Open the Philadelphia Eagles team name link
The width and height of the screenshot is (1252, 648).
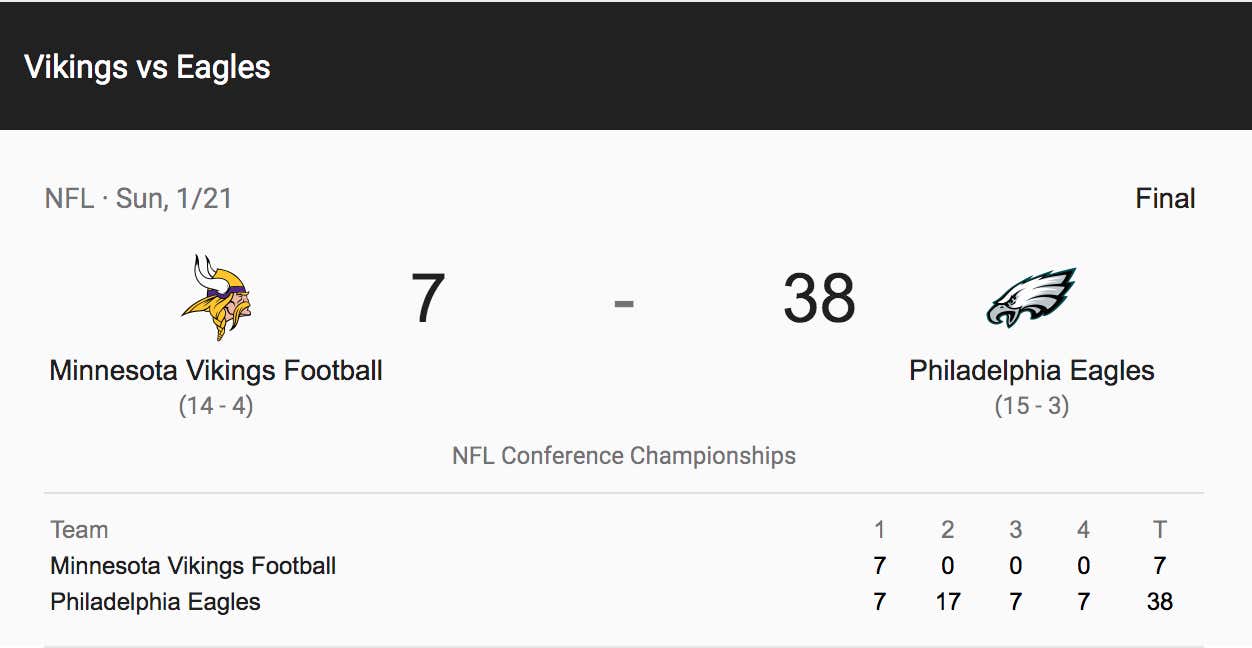[x=1032, y=371]
